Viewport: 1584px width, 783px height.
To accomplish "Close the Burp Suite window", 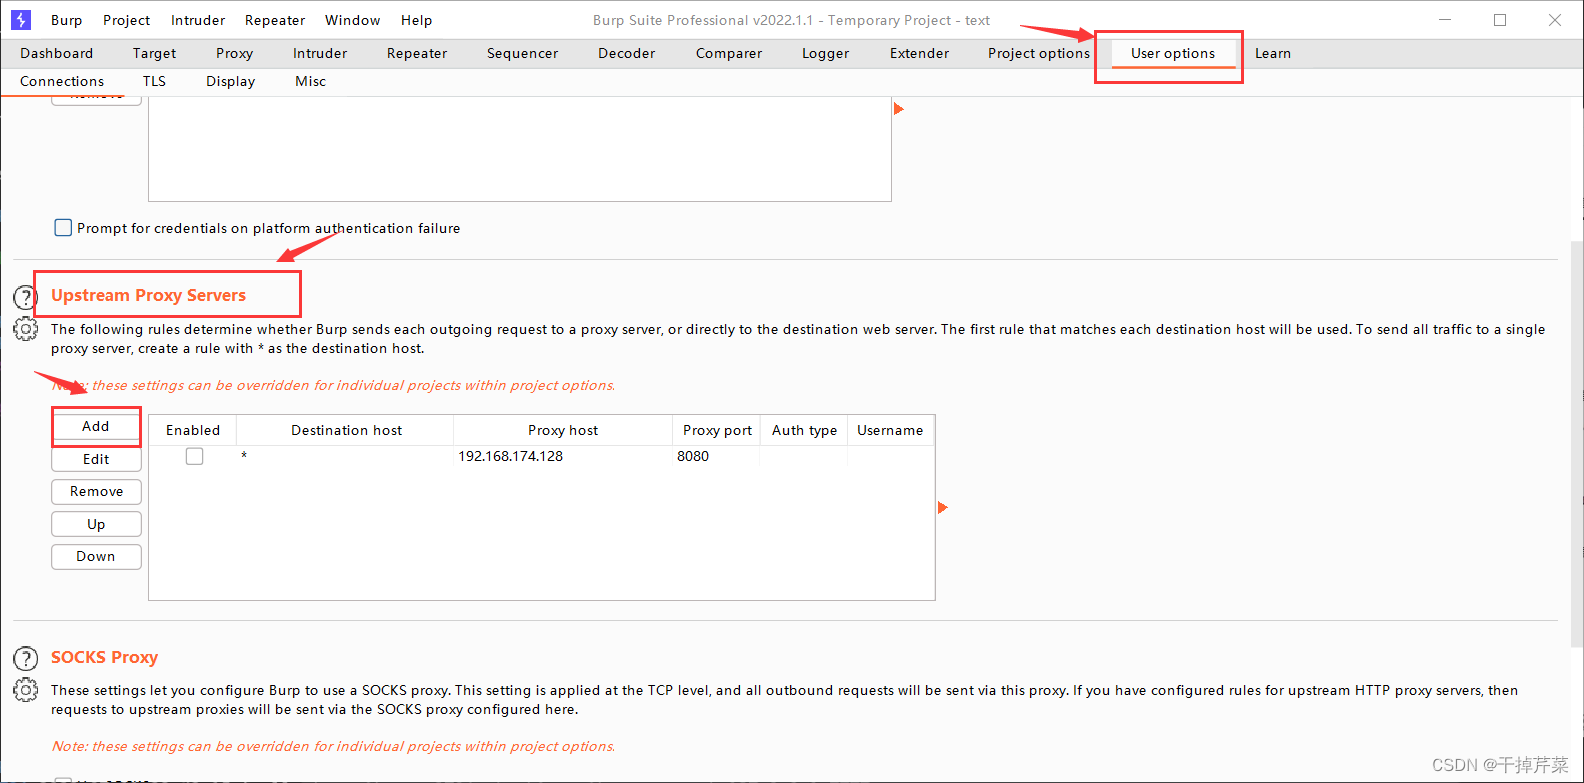I will point(1555,20).
